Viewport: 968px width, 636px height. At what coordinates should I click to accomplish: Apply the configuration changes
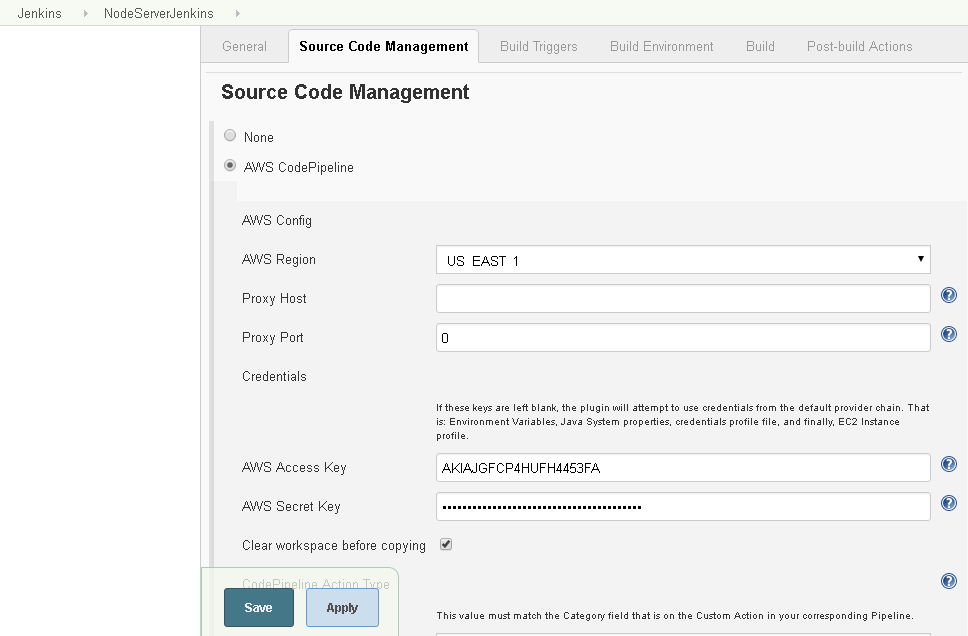pos(342,608)
